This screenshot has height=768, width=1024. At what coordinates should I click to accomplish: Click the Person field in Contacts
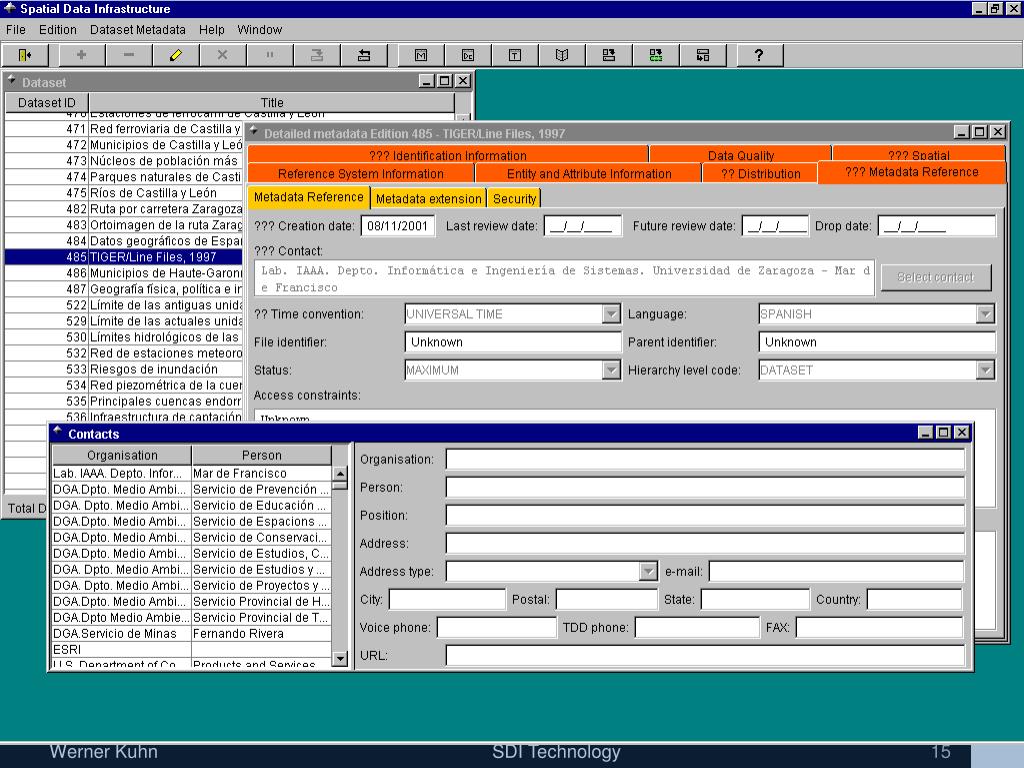point(705,487)
